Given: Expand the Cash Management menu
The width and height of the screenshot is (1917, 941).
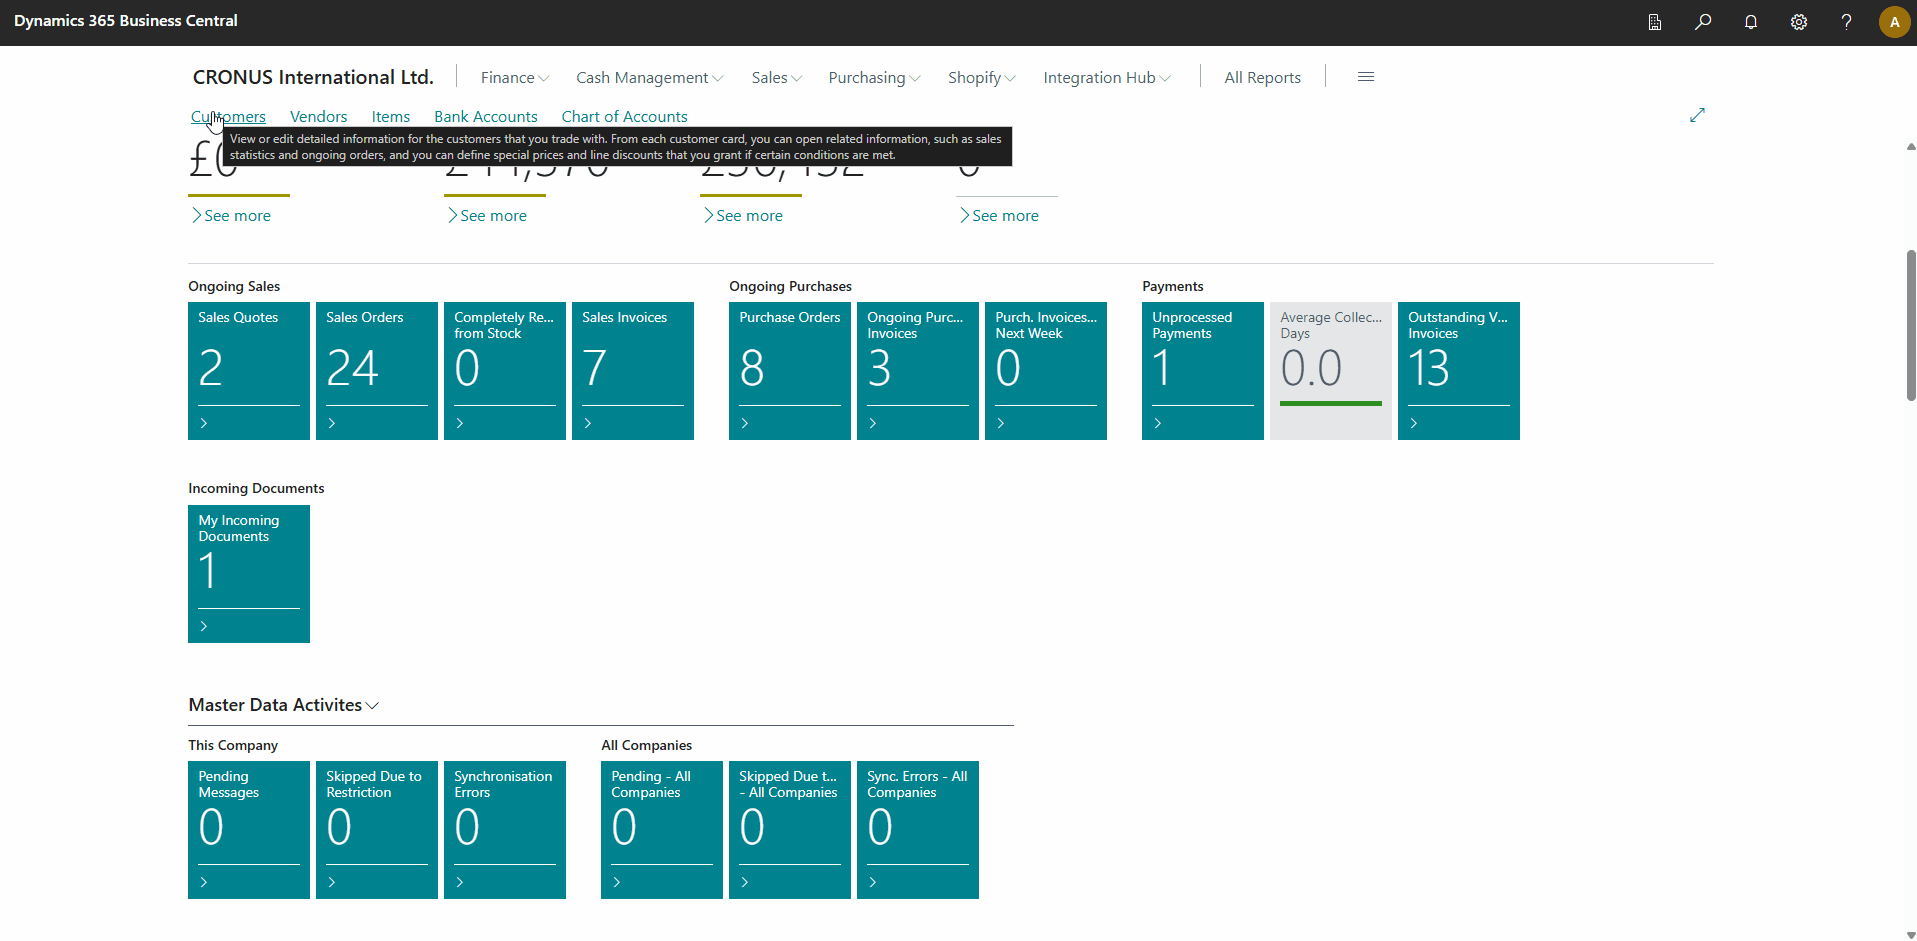Looking at the screenshot, I should tap(649, 77).
